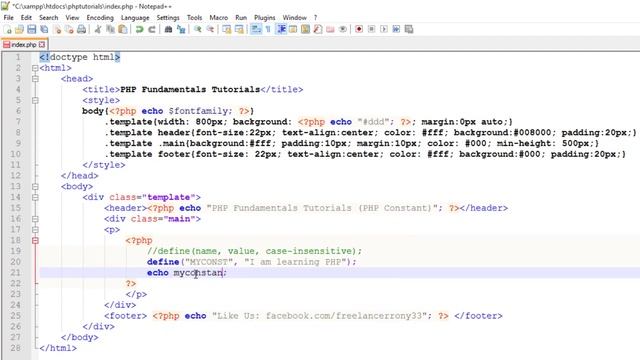Screen dimensions: 640x360
Task: Toggle the Indent guide toolbar button
Action: click(x=281, y=29)
